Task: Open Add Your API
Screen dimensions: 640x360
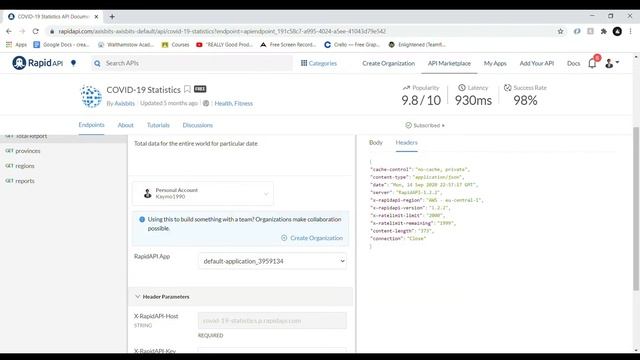Action: pos(537,63)
